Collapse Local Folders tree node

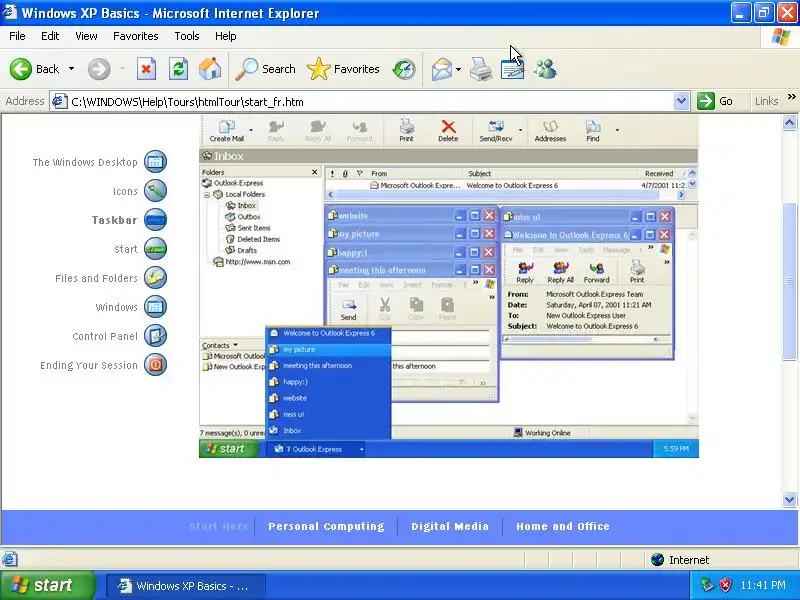207,195
